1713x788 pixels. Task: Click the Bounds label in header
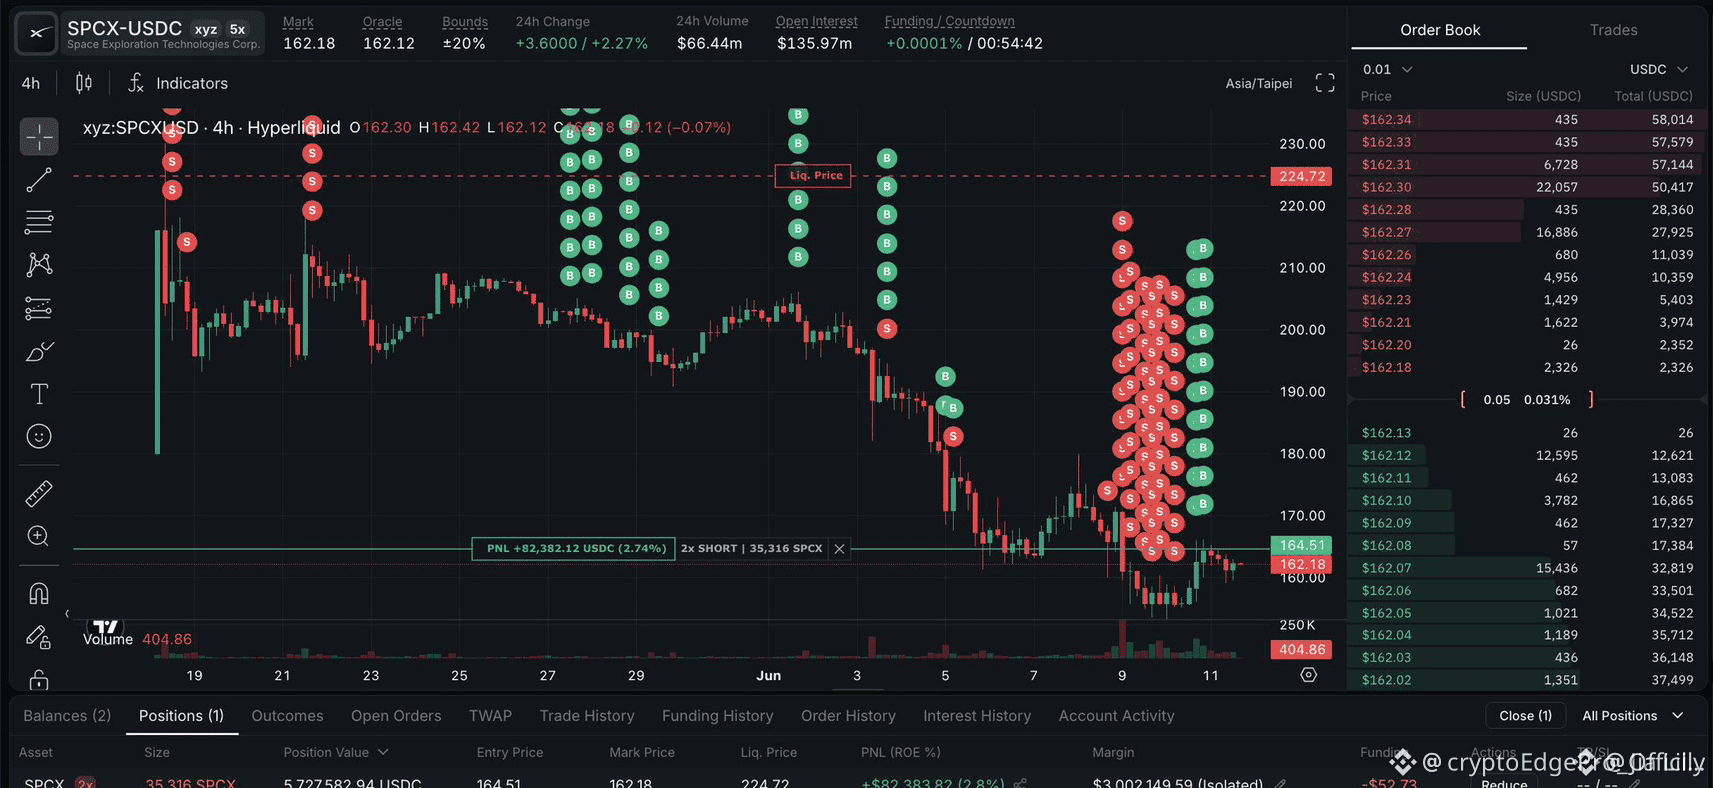pyautogui.click(x=465, y=21)
